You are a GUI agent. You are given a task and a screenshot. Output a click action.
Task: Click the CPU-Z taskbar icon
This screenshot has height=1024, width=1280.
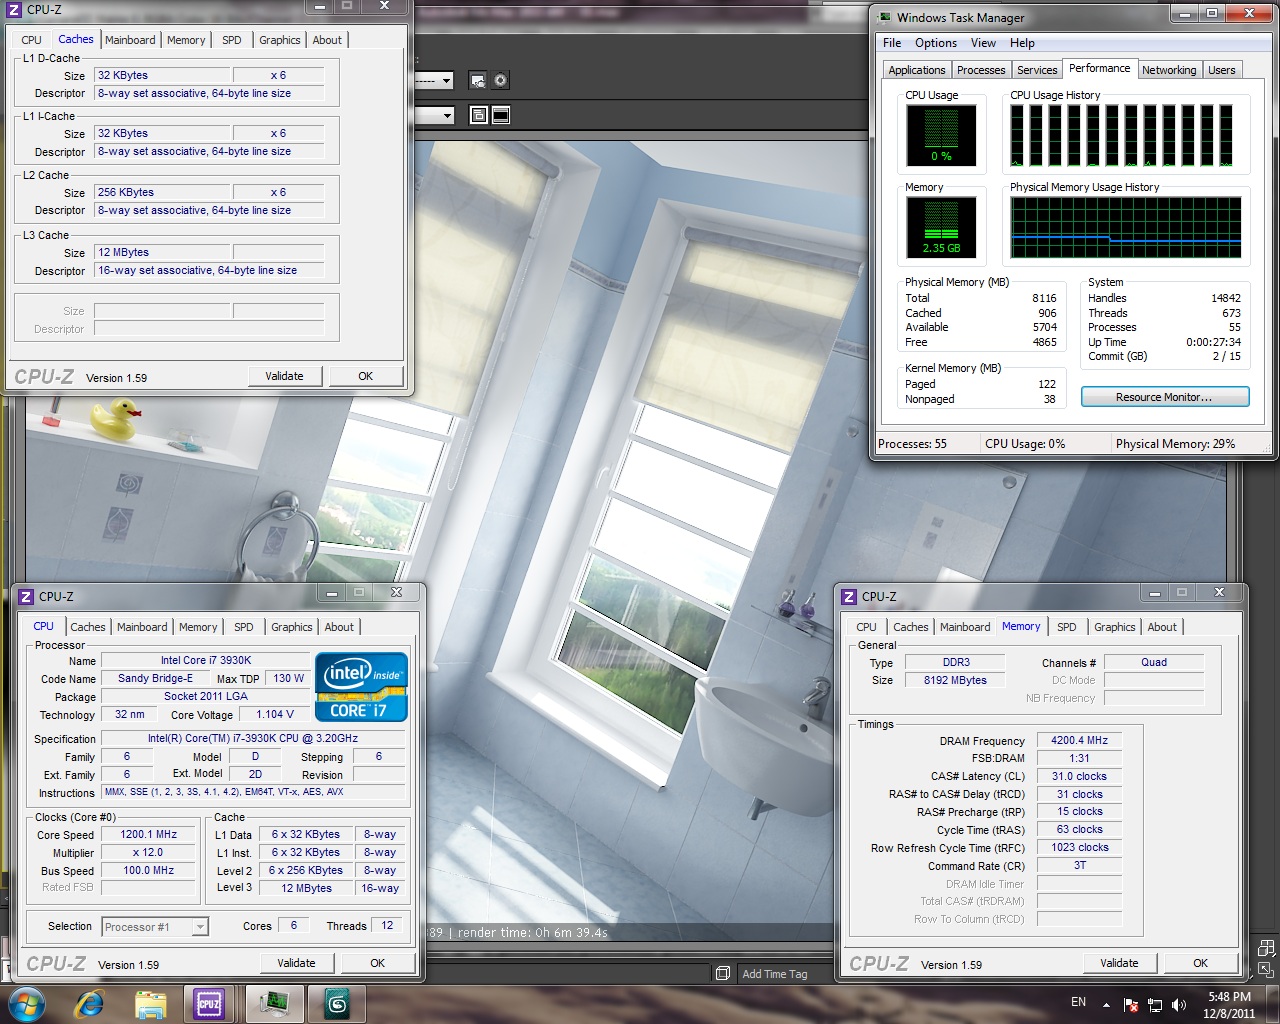(209, 1003)
